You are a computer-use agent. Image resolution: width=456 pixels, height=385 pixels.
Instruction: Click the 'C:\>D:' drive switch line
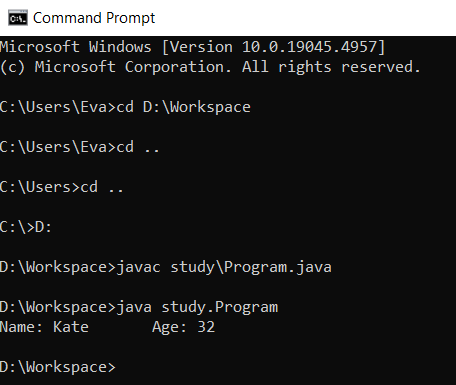(26, 227)
